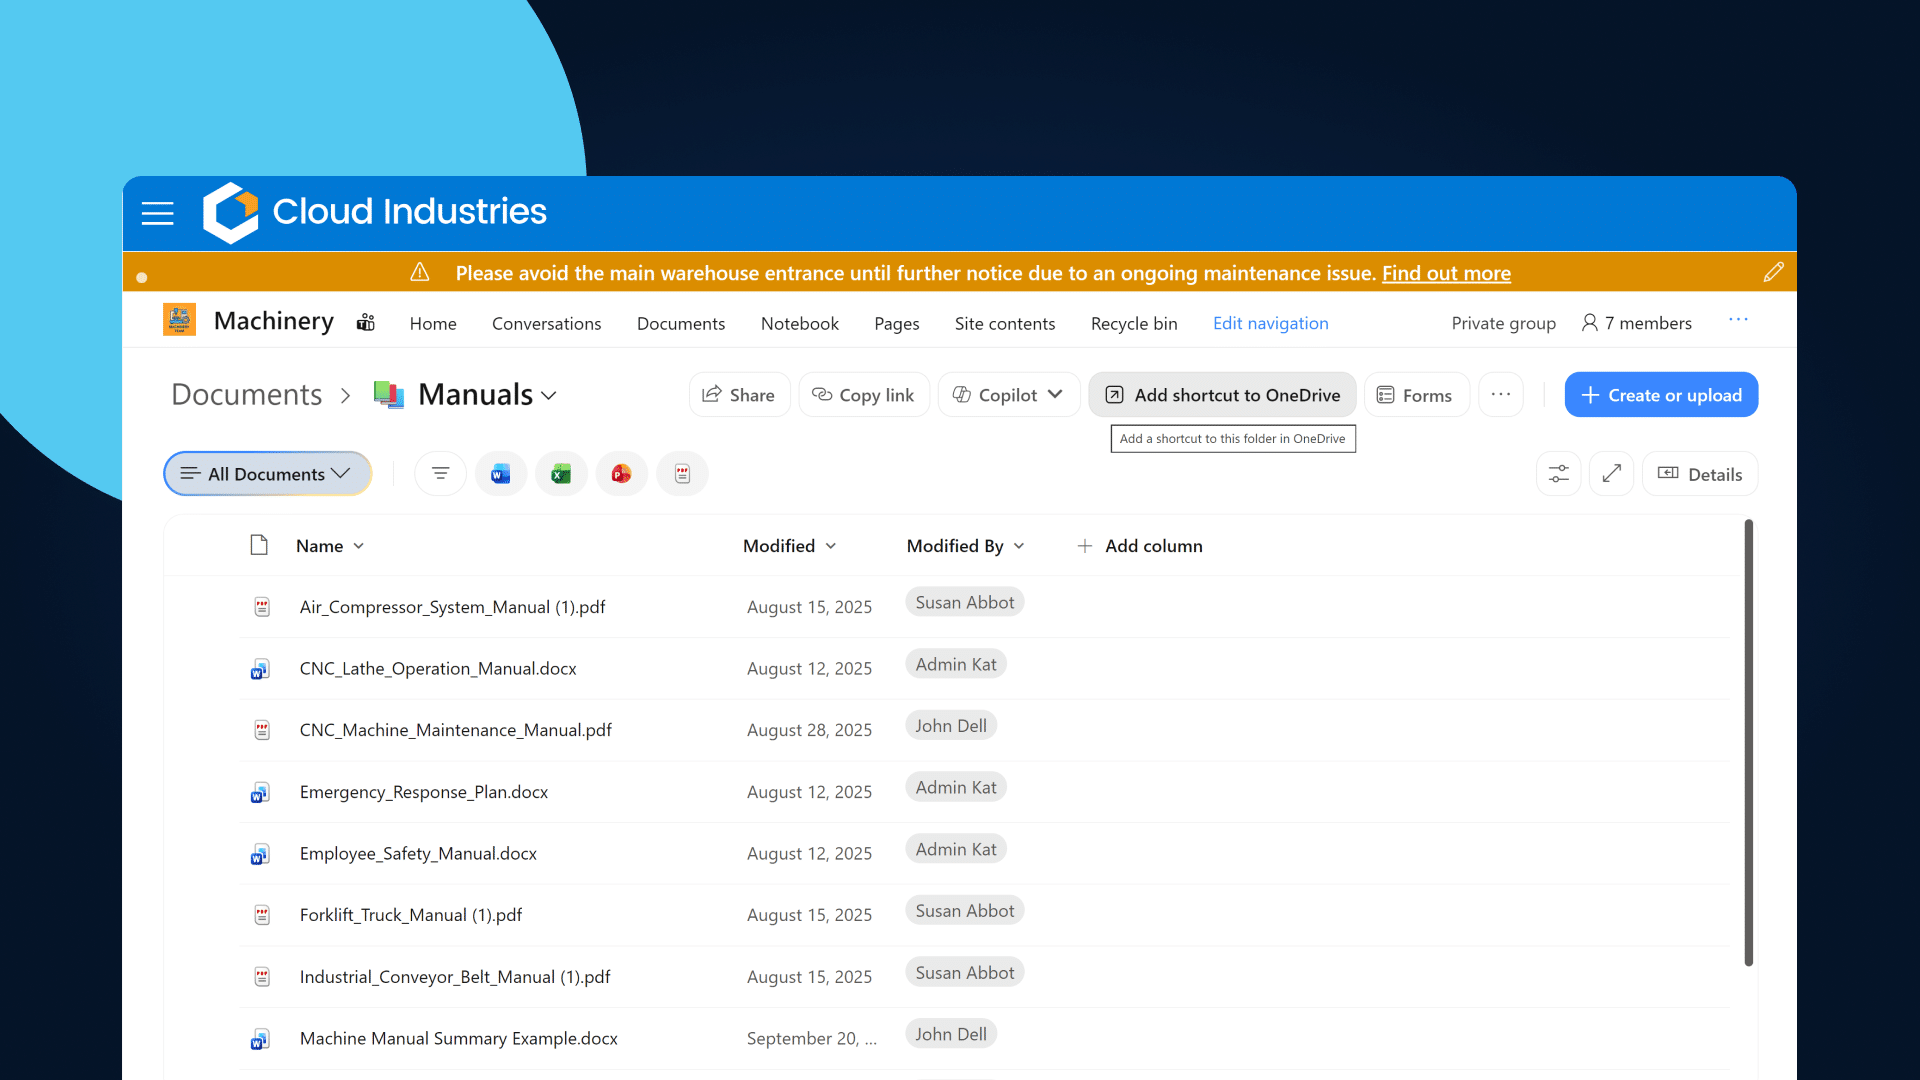Click the Copy link button
The image size is (1920, 1080).
tap(864, 395)
